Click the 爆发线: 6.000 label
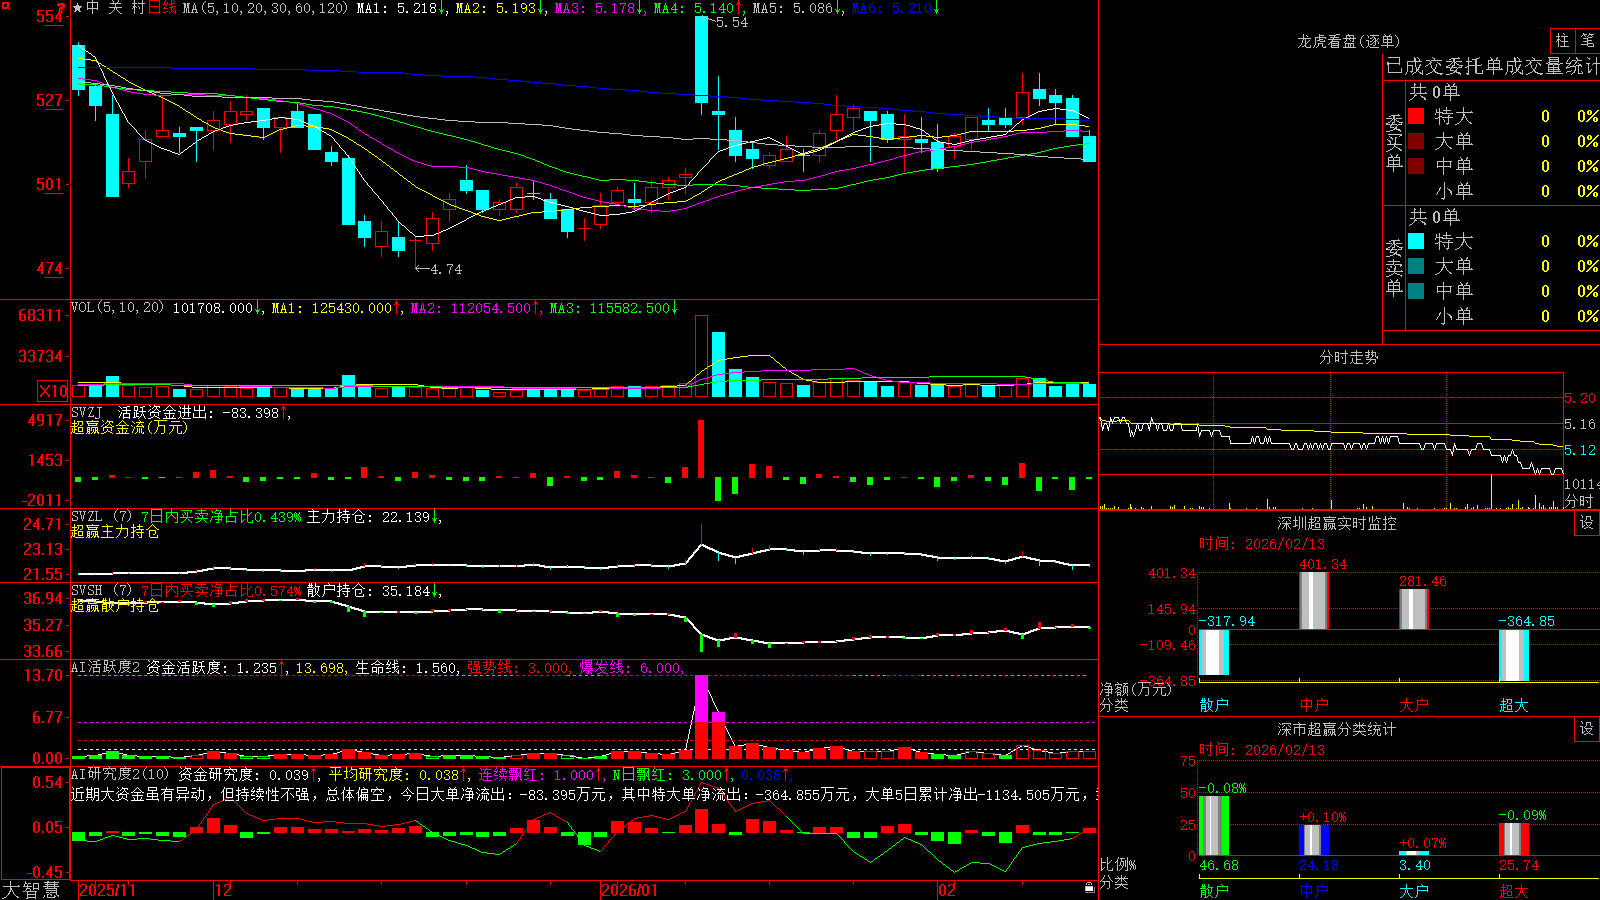1600x900 pixels. pyautogui.click(x=632, y=668)
